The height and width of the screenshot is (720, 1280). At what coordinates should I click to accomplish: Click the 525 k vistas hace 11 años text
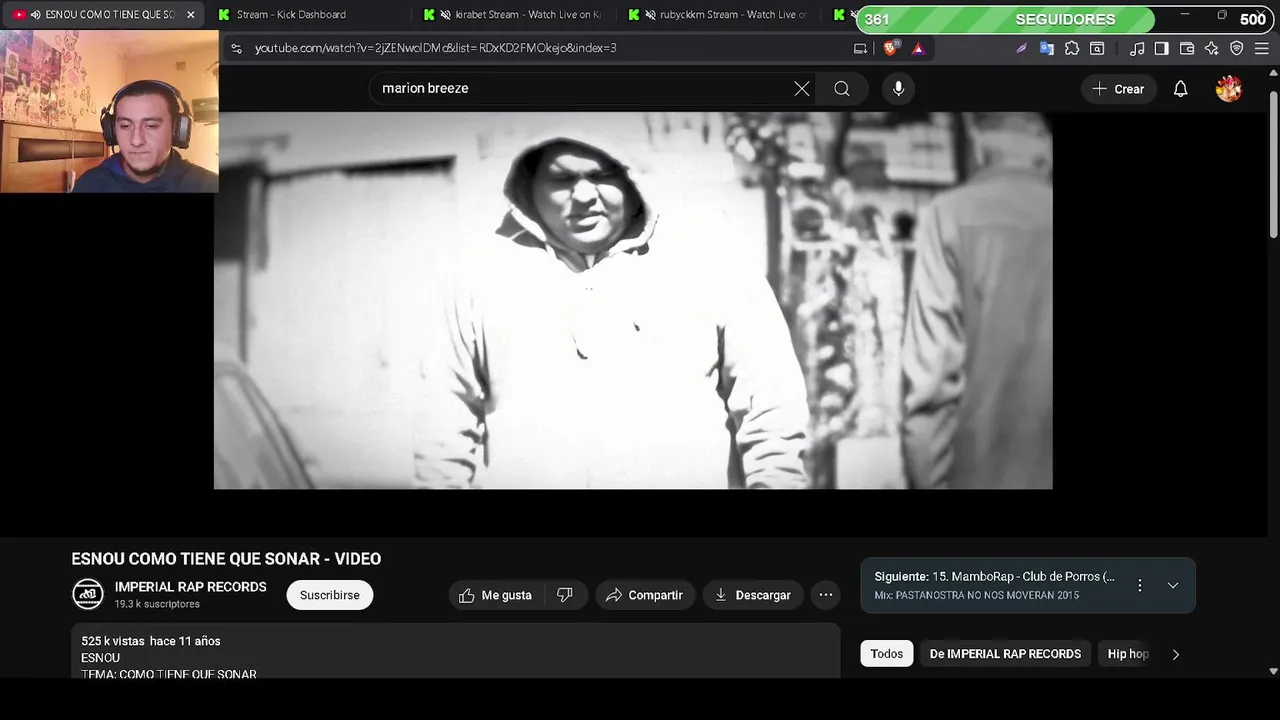click(151, 641)
